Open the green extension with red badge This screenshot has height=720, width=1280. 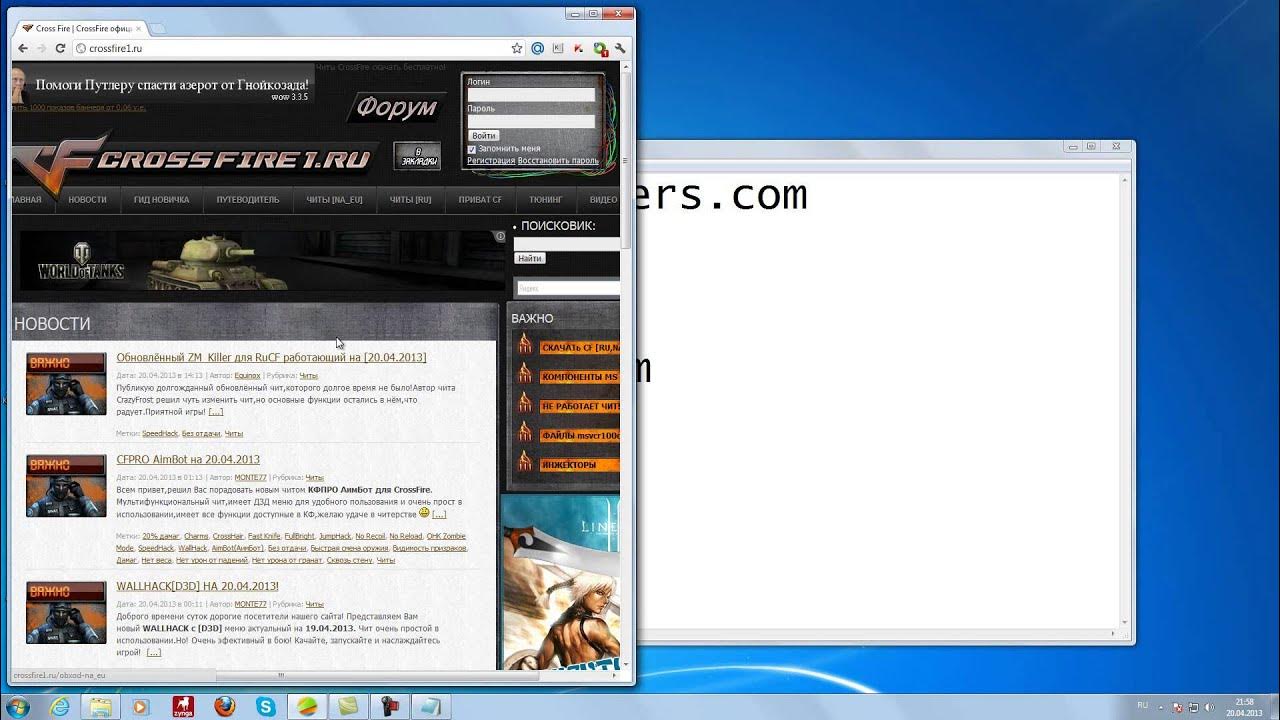(600, 48)
